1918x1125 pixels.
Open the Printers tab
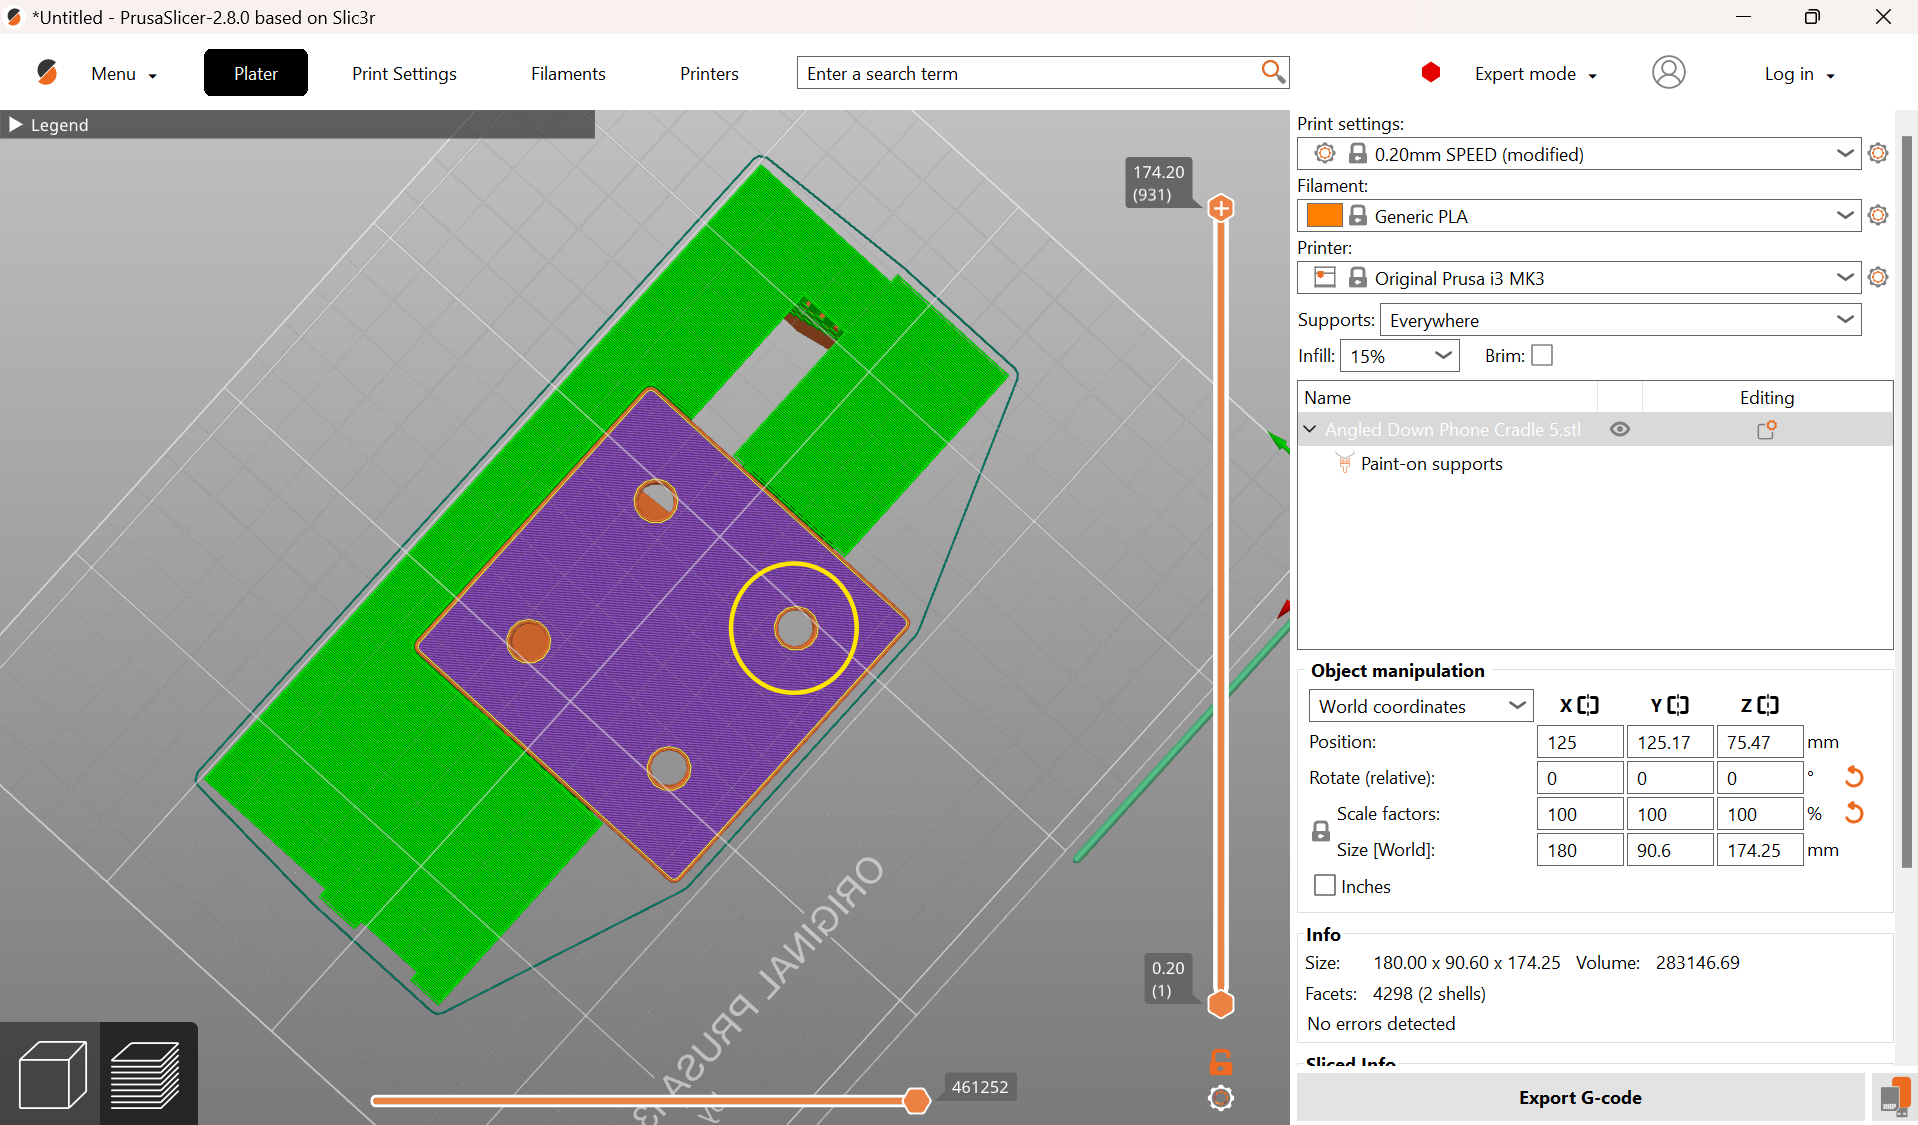coord(709,73)
